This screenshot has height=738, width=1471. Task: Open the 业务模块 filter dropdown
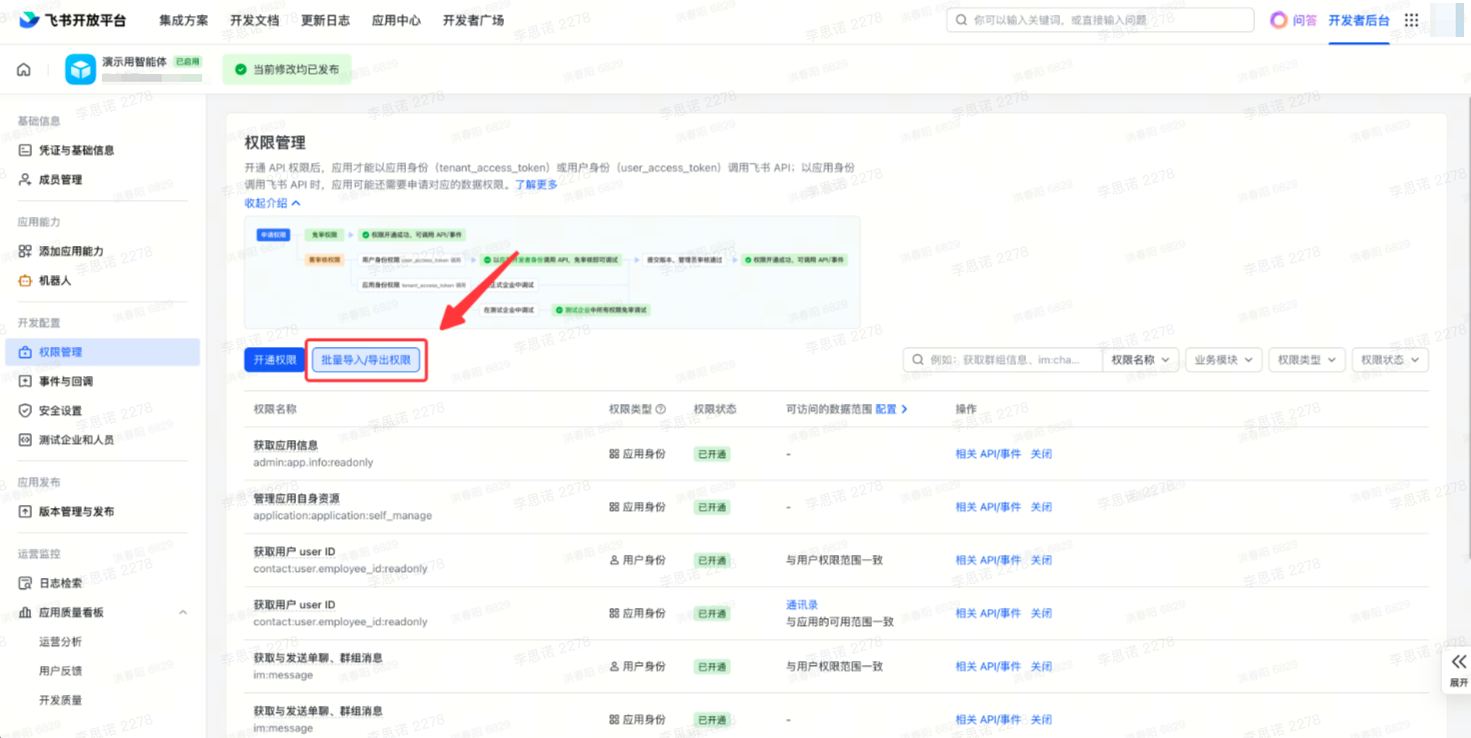[x=1223, y=360]
